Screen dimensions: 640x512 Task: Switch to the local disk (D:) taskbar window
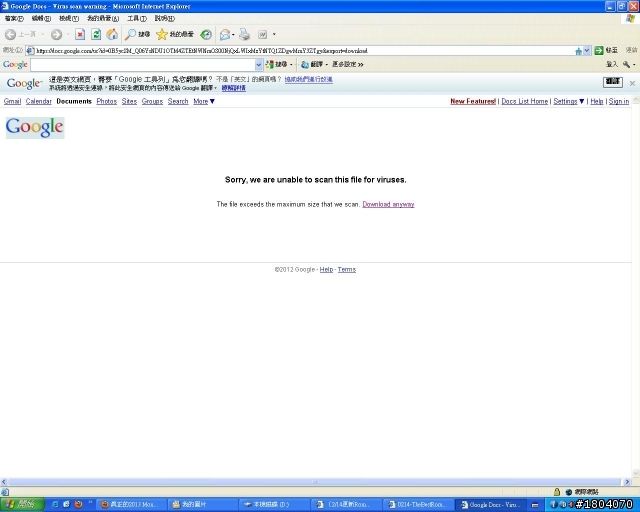pos(273,505)
